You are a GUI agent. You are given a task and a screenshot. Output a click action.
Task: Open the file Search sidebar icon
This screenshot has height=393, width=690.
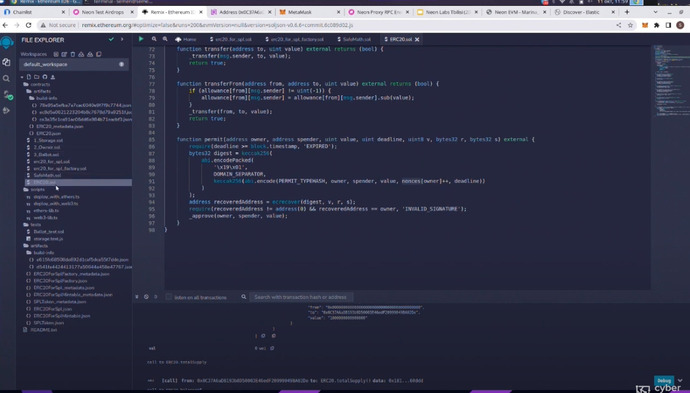6,79
